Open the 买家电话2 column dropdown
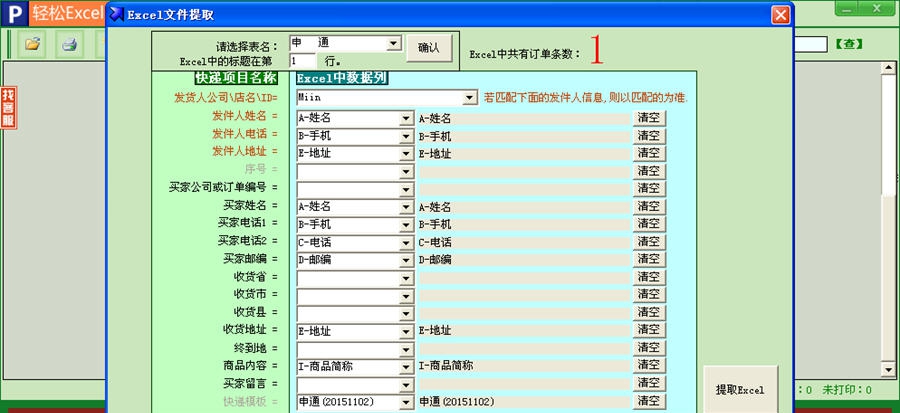This screenshot has width=900, height=413. pos(406,243)
